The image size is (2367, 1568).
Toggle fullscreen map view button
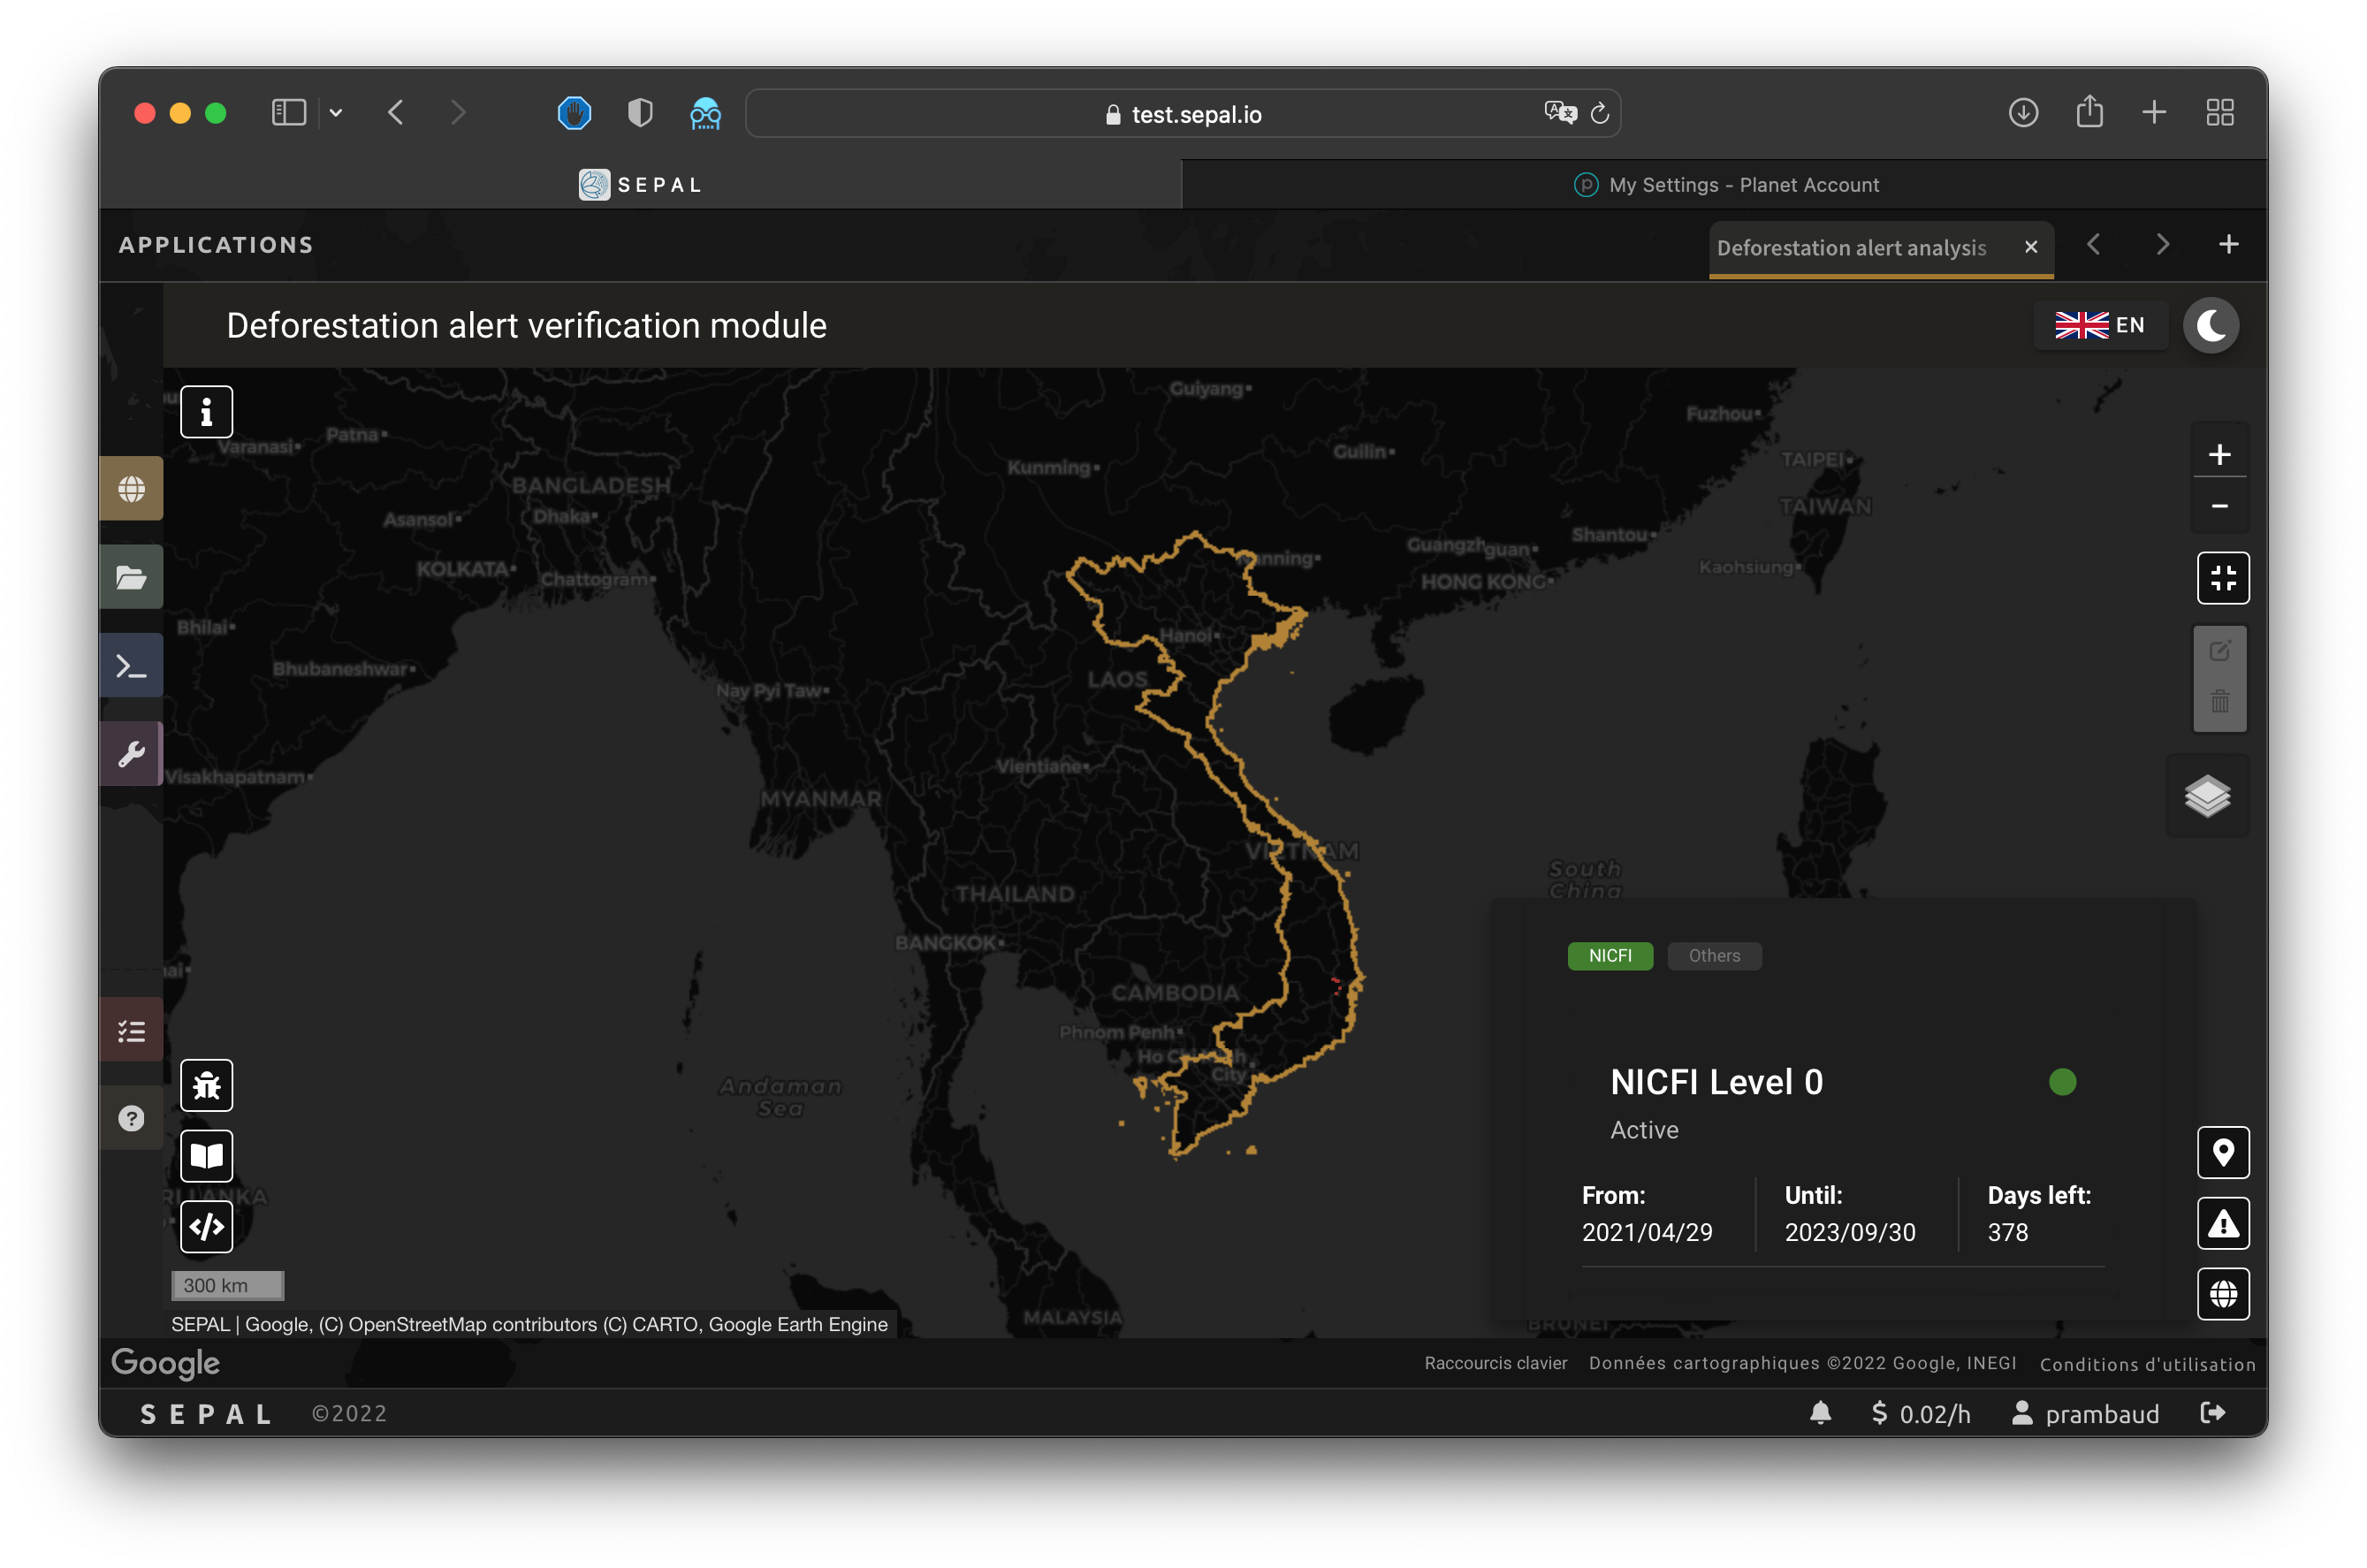(x=2222, y=578)
